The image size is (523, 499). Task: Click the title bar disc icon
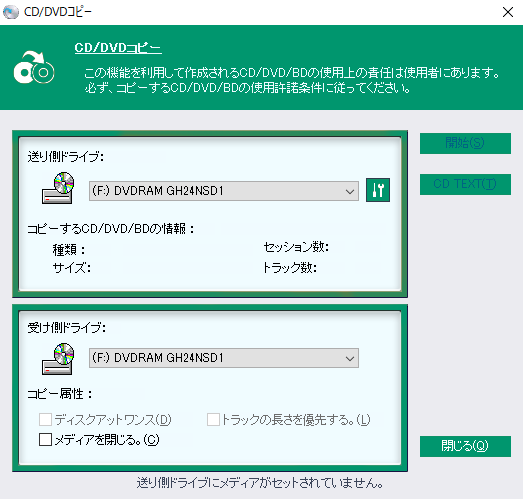(11, 12)
